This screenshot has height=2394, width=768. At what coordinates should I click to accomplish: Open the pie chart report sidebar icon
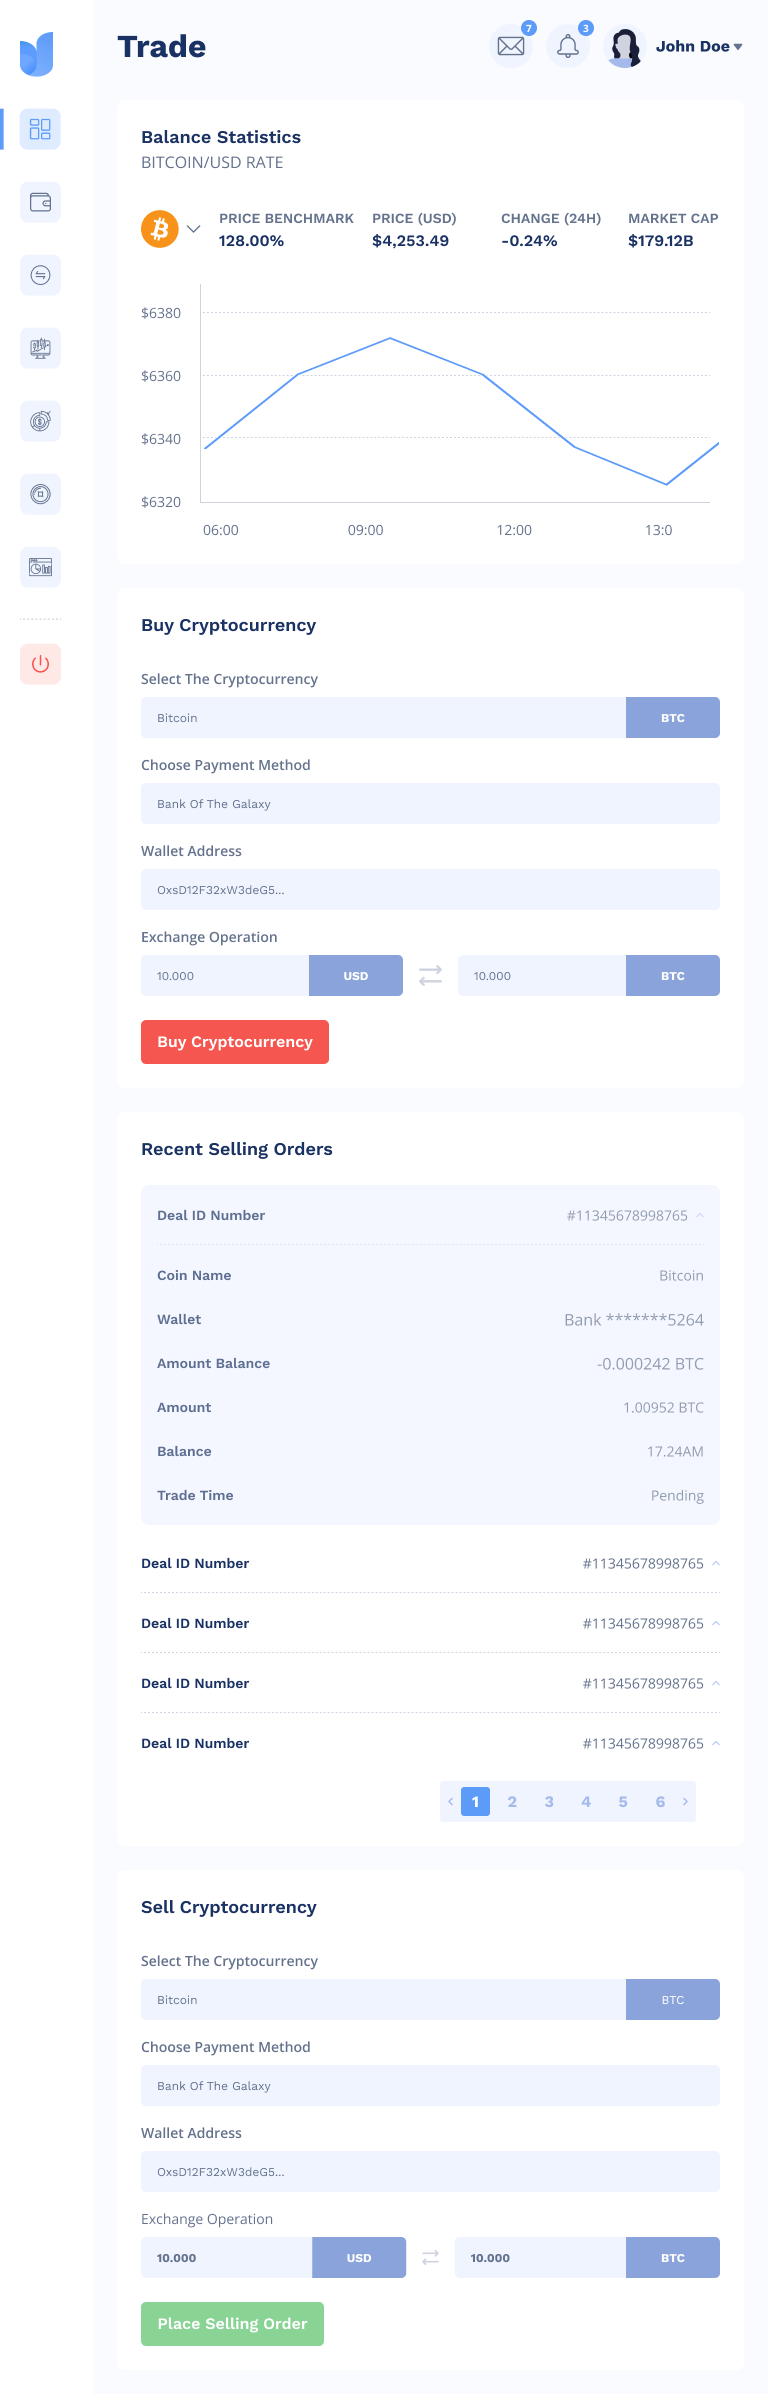[40, 567]
